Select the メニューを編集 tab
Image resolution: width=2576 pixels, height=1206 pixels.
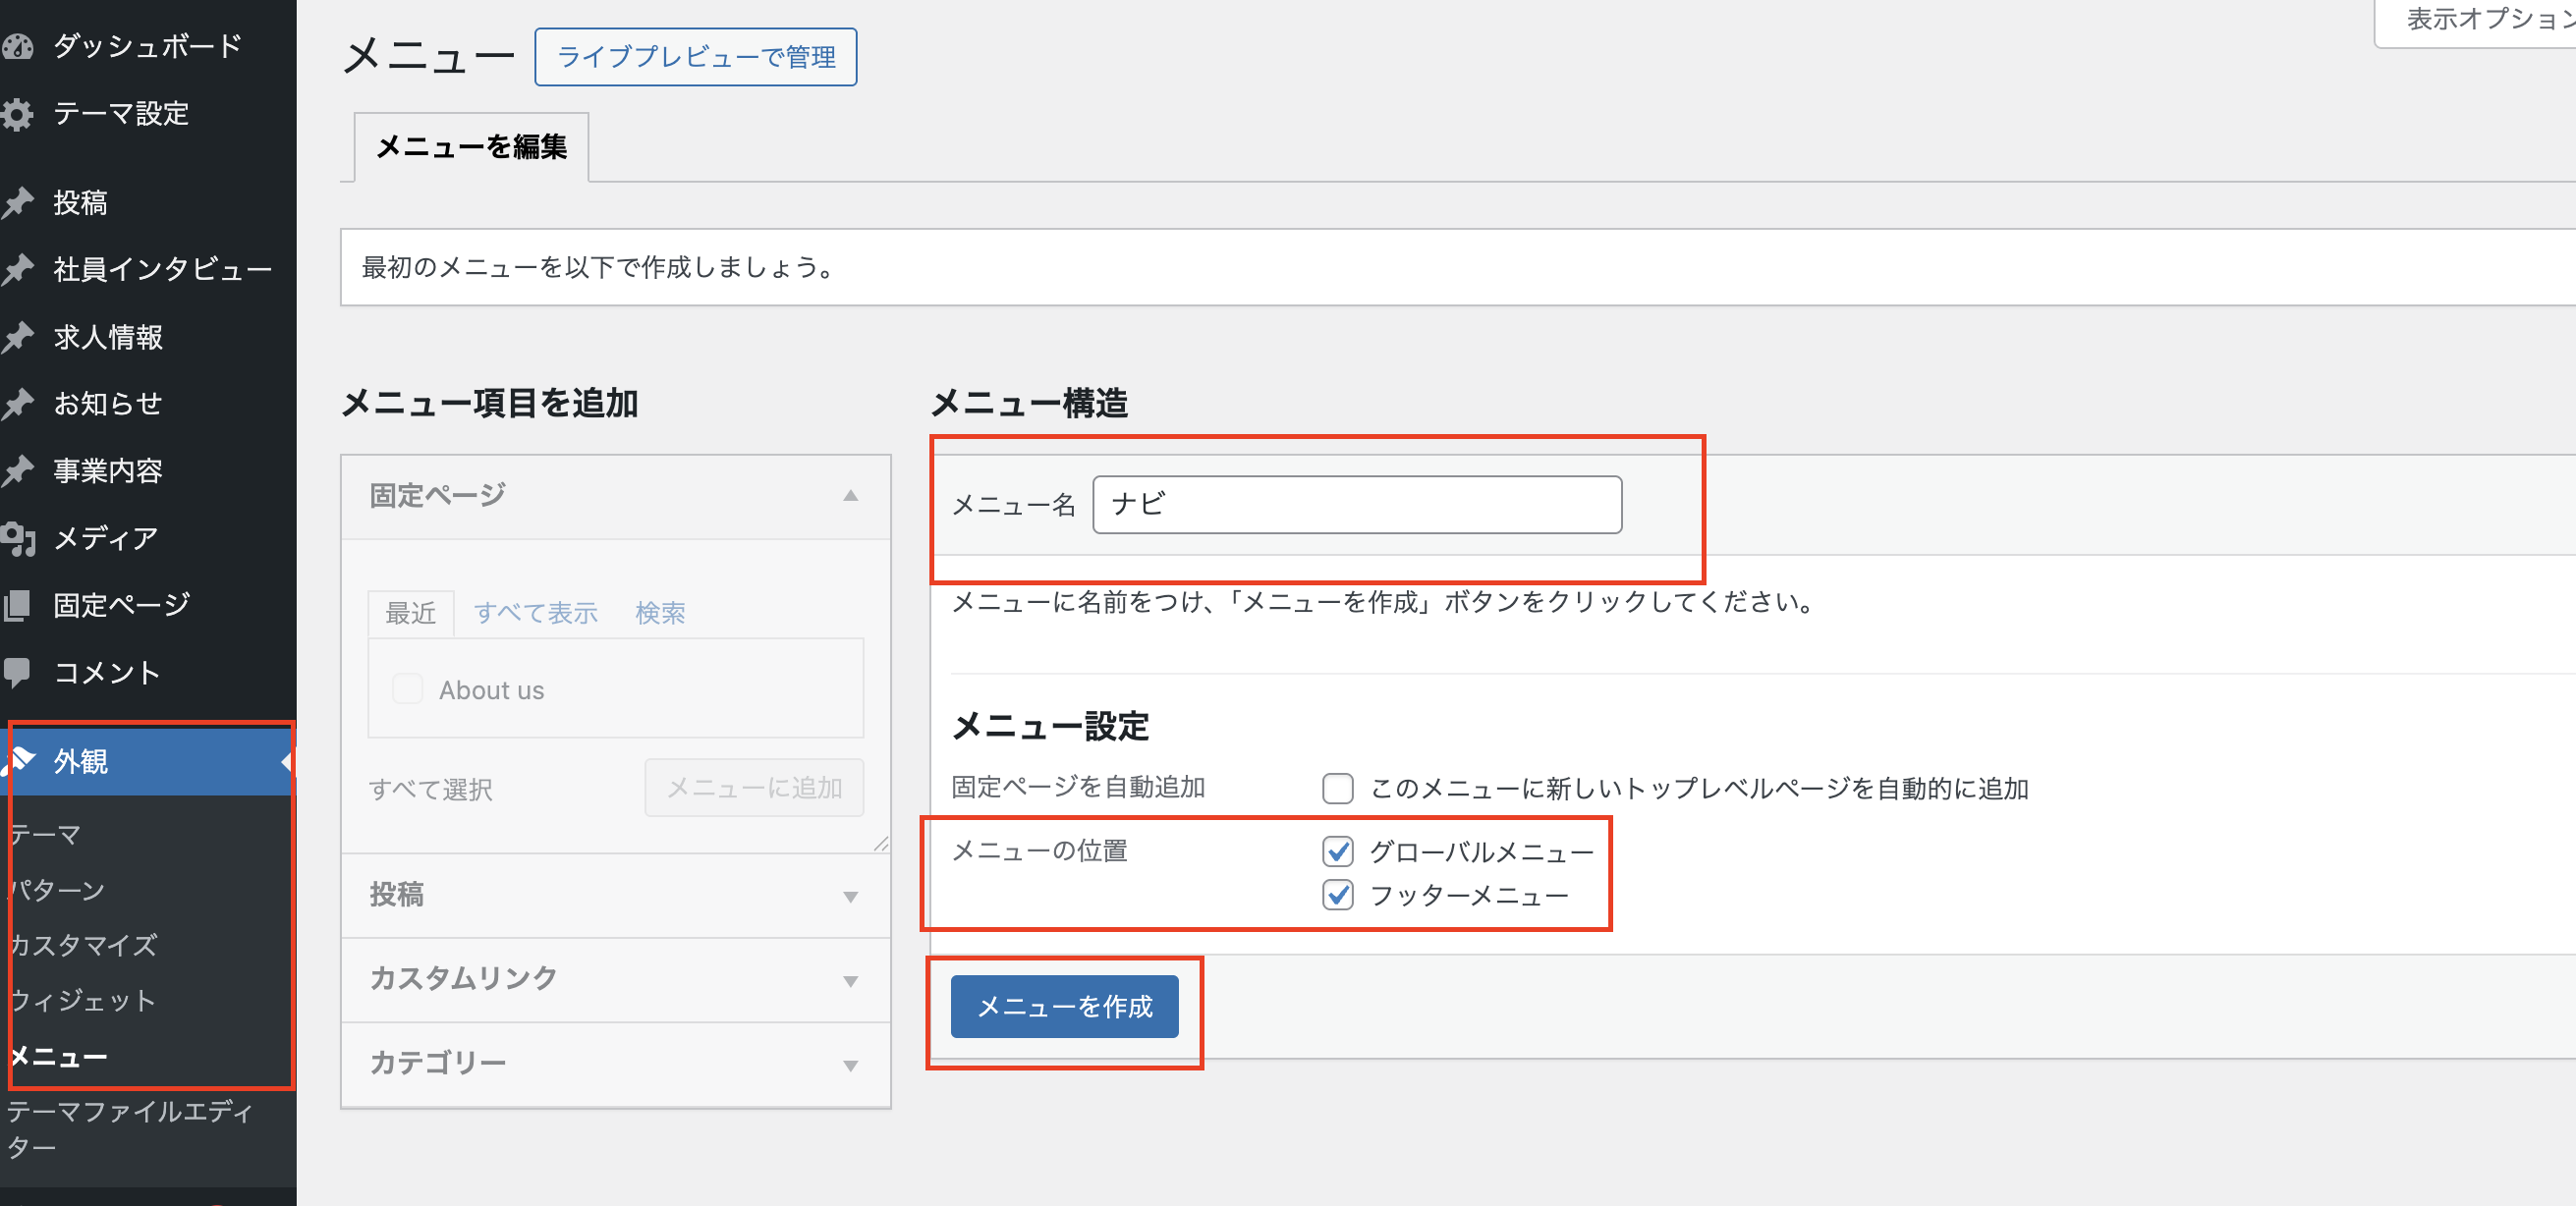pos(471,148)
